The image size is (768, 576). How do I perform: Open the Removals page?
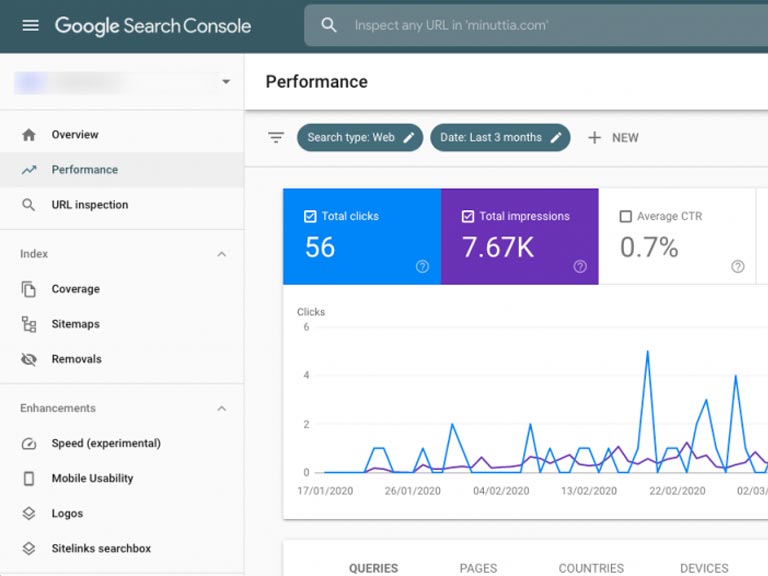[121, 359]
